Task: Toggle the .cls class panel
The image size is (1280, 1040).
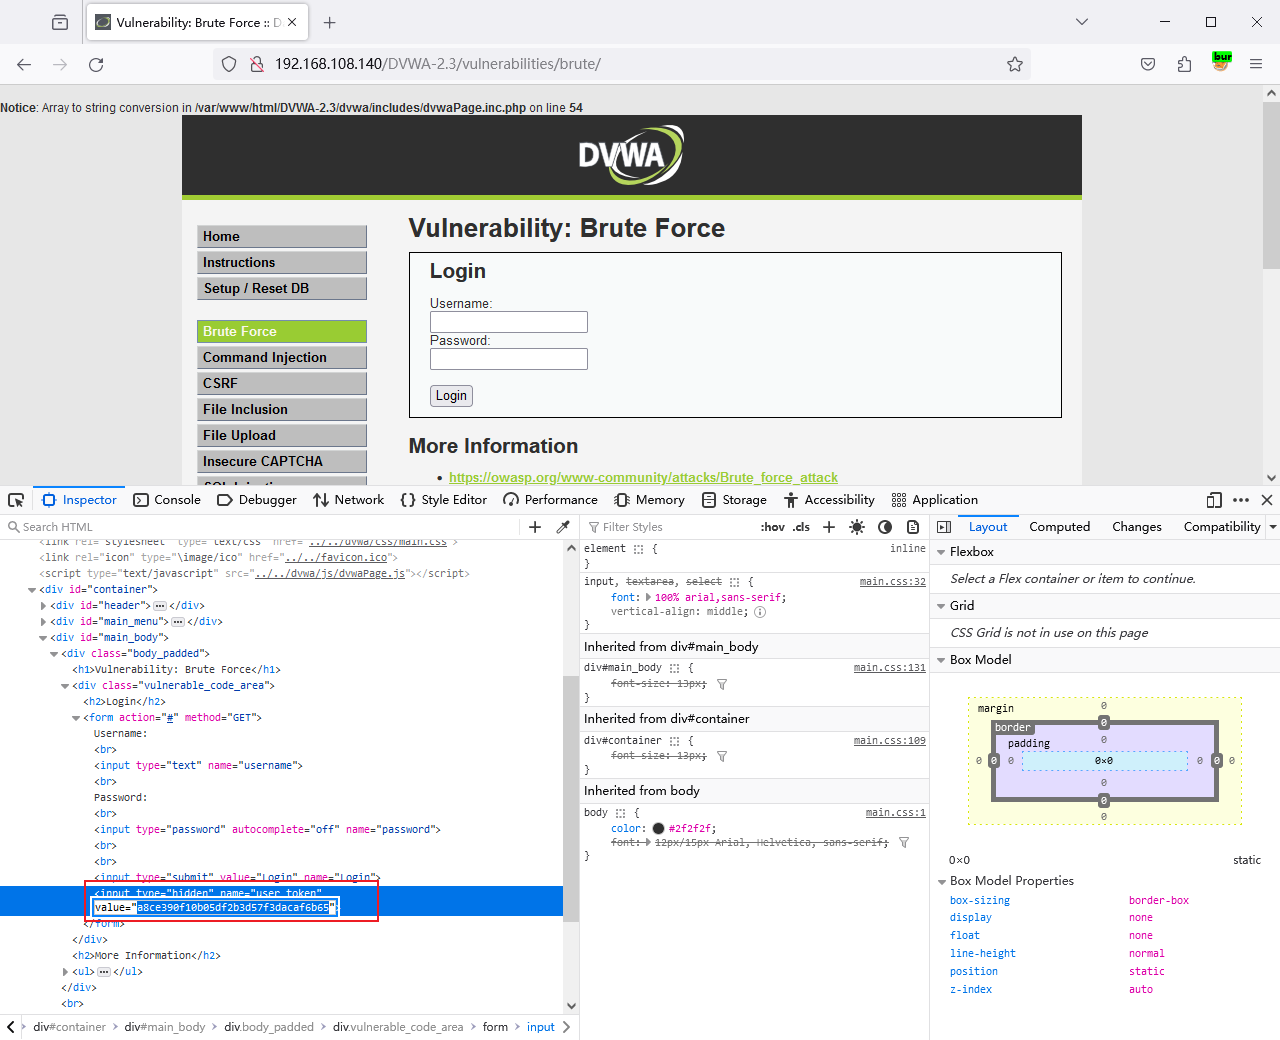Action: (x=801, y=527)
